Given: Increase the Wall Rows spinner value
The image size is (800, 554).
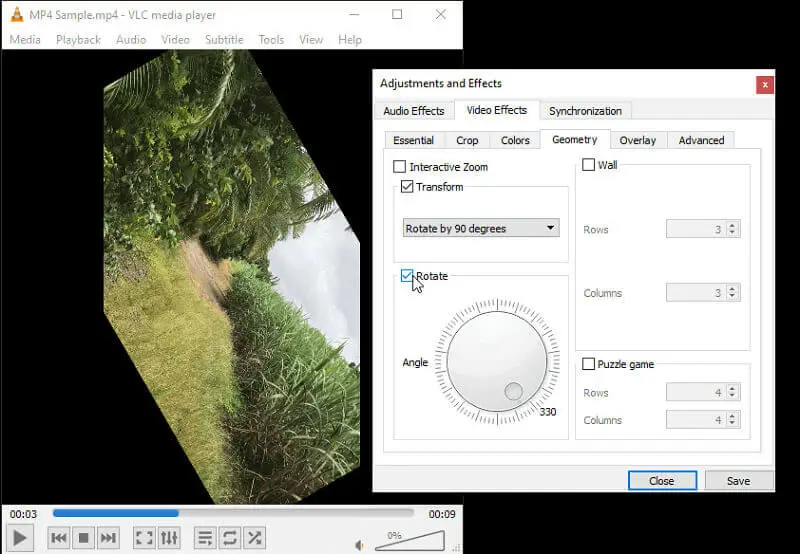Looking at the screenshot, I should [x=733, y=226].
